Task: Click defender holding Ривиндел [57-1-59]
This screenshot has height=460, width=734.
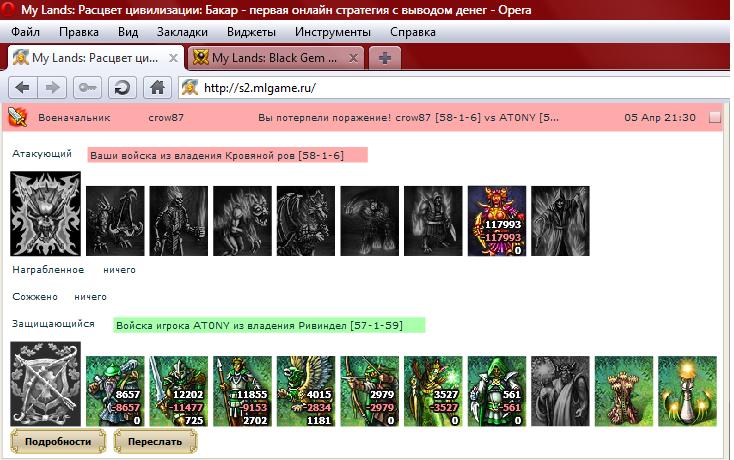Action: pyautogui.click(x=269, y=325)
